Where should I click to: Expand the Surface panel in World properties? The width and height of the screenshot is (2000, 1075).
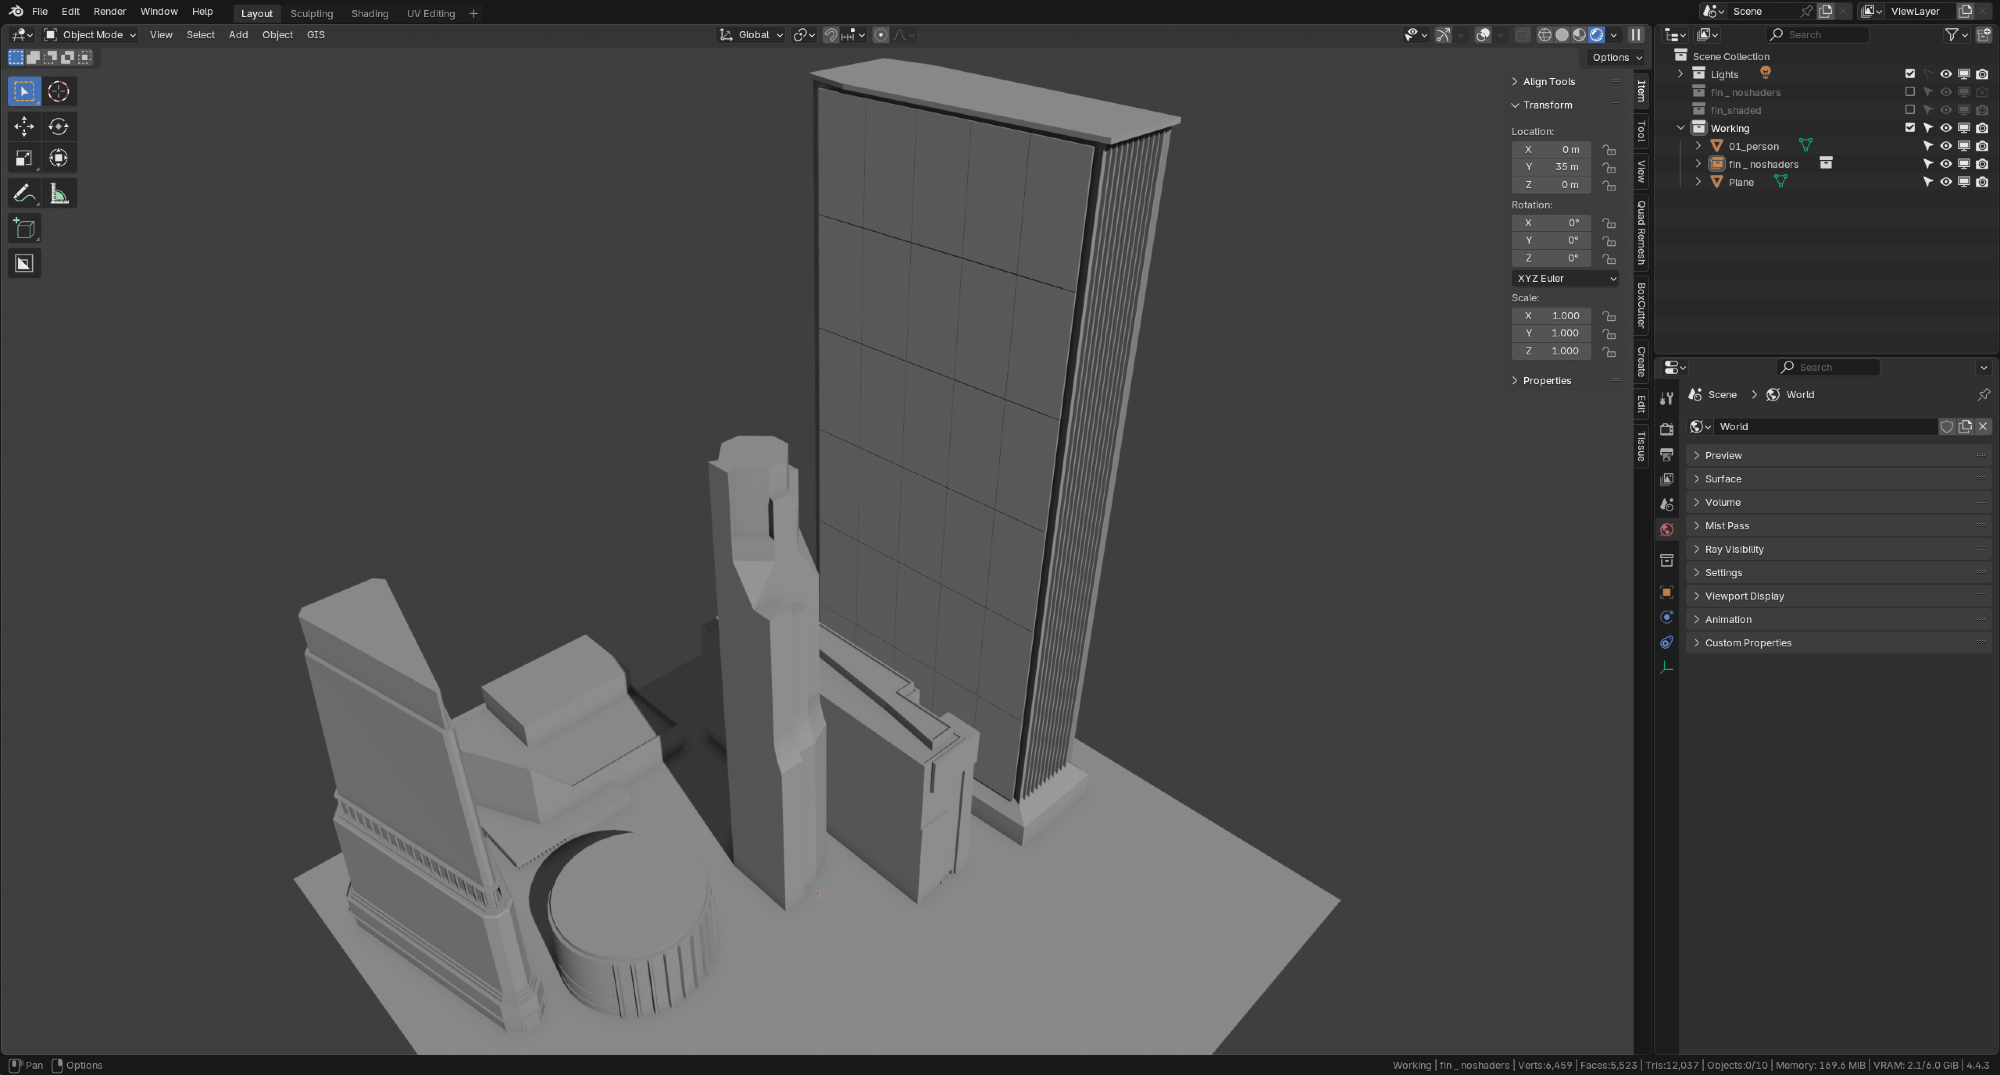tap(1723, 479)
